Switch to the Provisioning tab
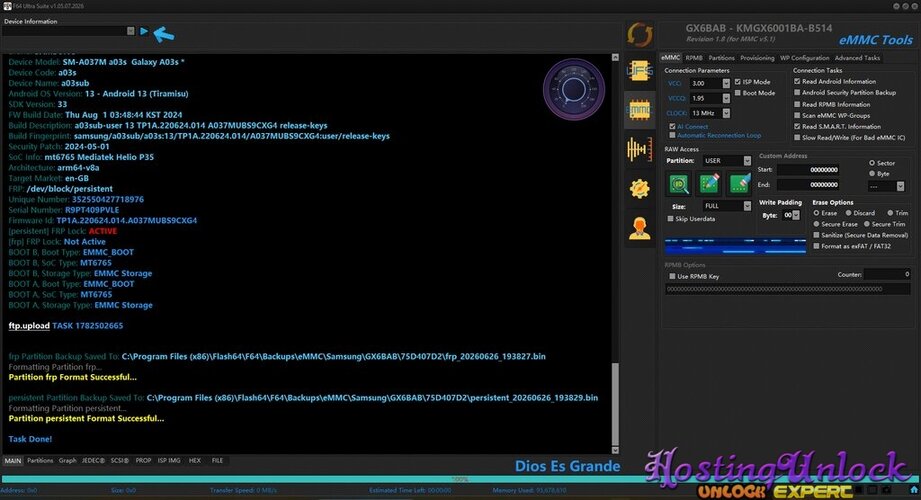This screenshot has height=500, width=921. pos(757,58)
